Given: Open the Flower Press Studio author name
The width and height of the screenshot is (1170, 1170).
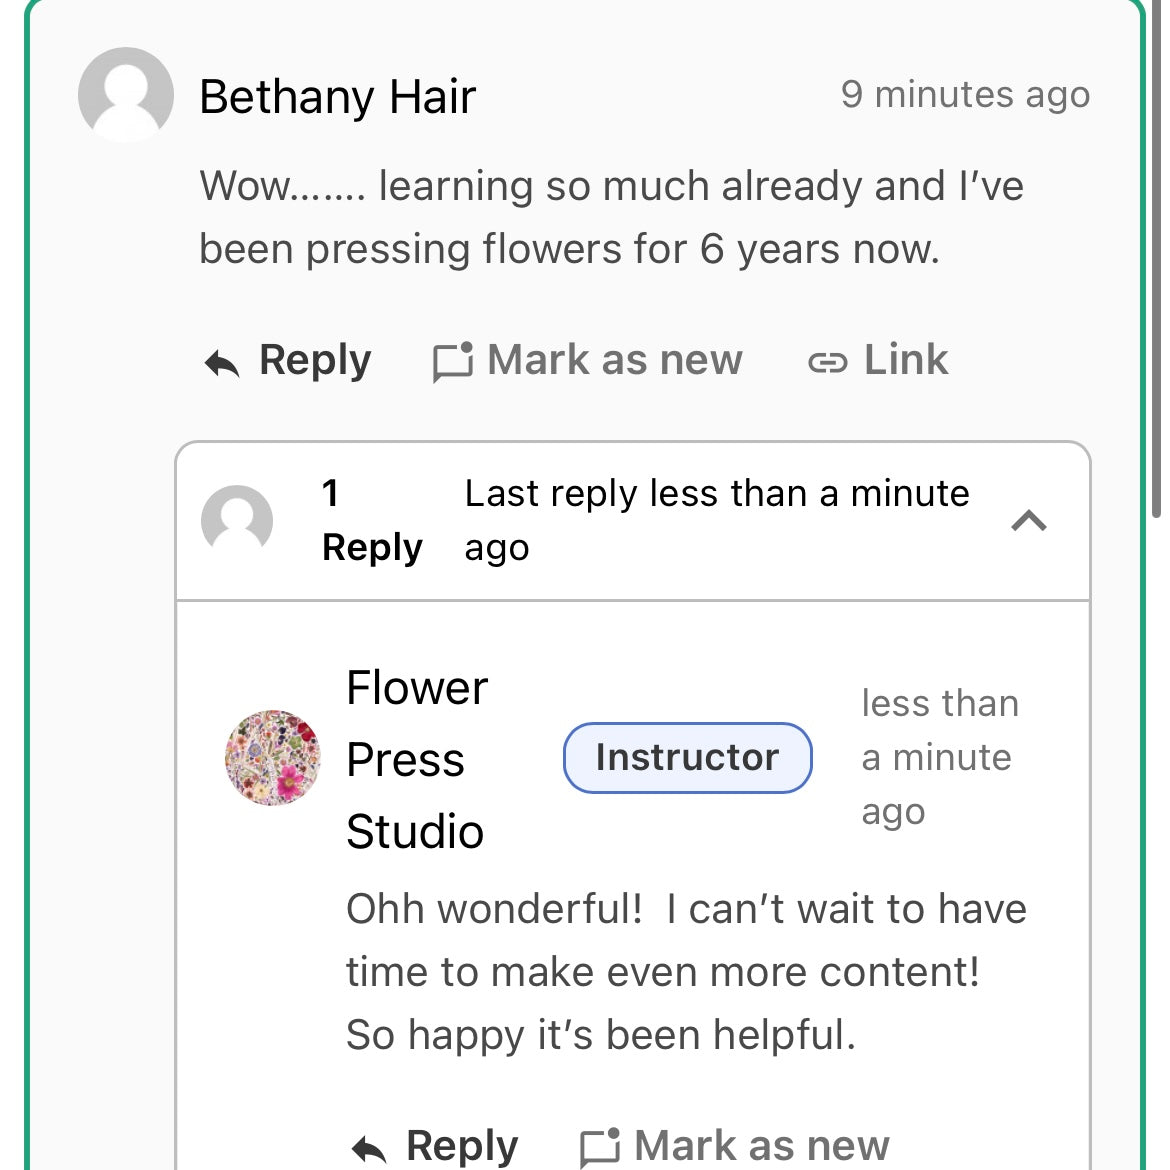Looking at the screenshot, I should pyautogui.click(x=416, y=759).
